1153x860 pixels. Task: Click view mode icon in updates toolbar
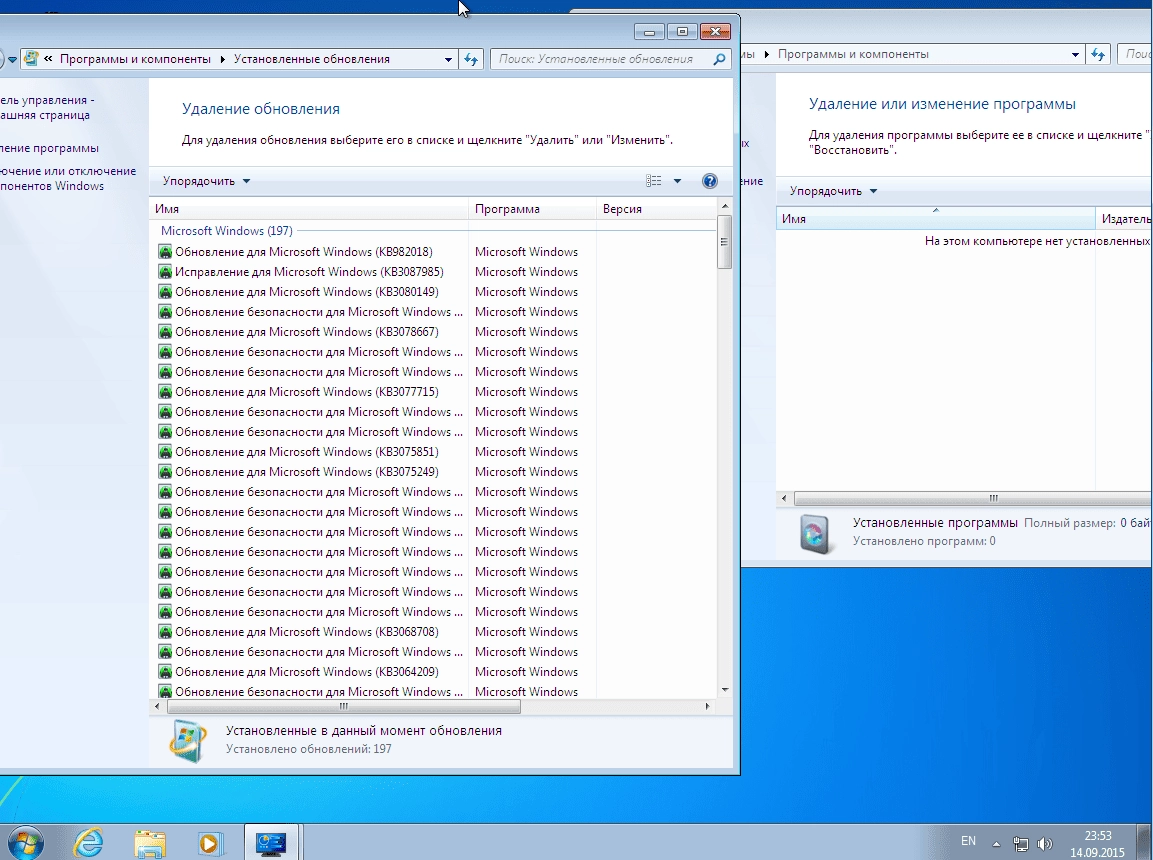click(x=654, y=181)
